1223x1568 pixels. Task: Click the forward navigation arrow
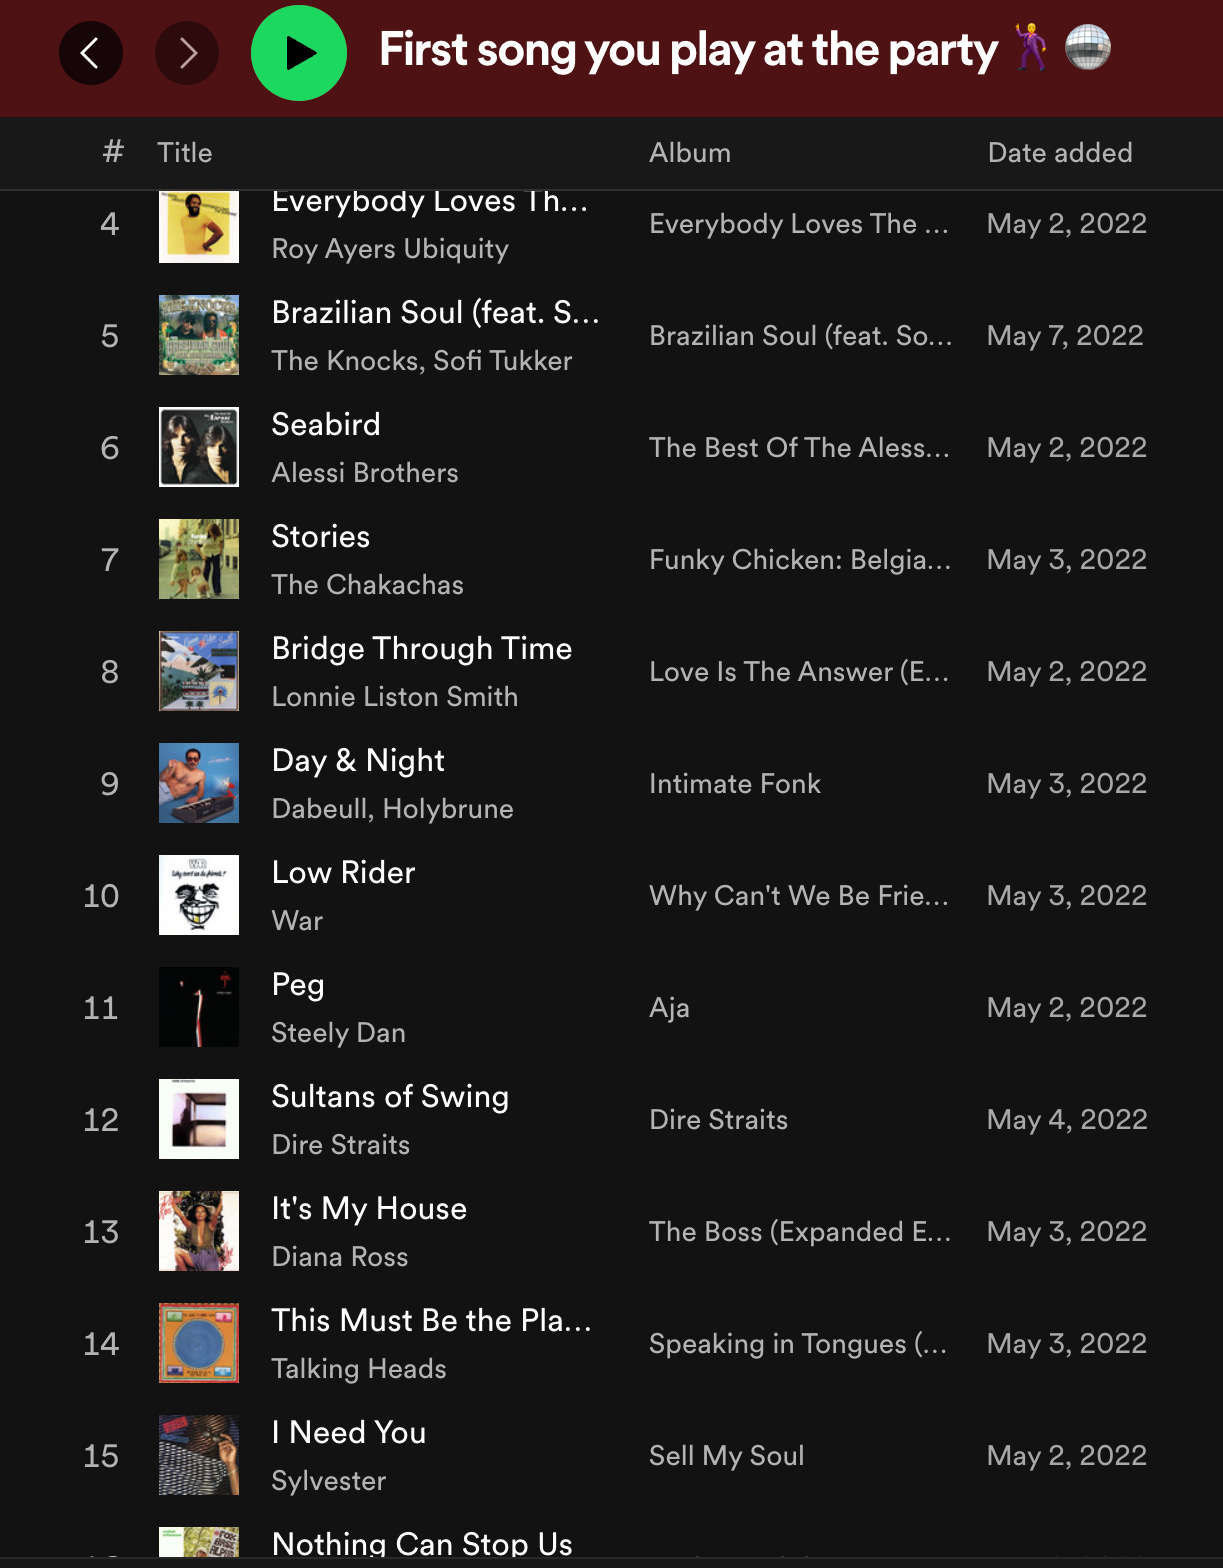pyautogui.click(x=187, y=53)
